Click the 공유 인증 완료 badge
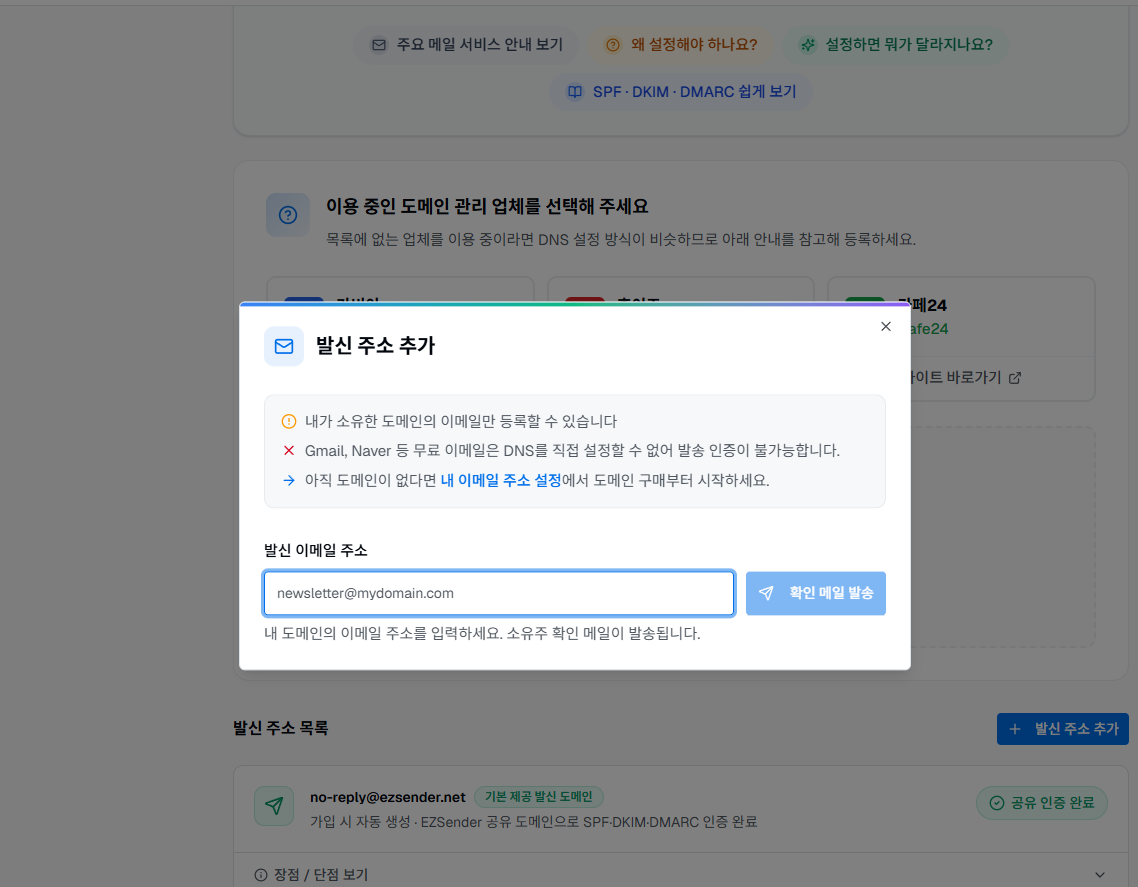 tap(1041, 803)
